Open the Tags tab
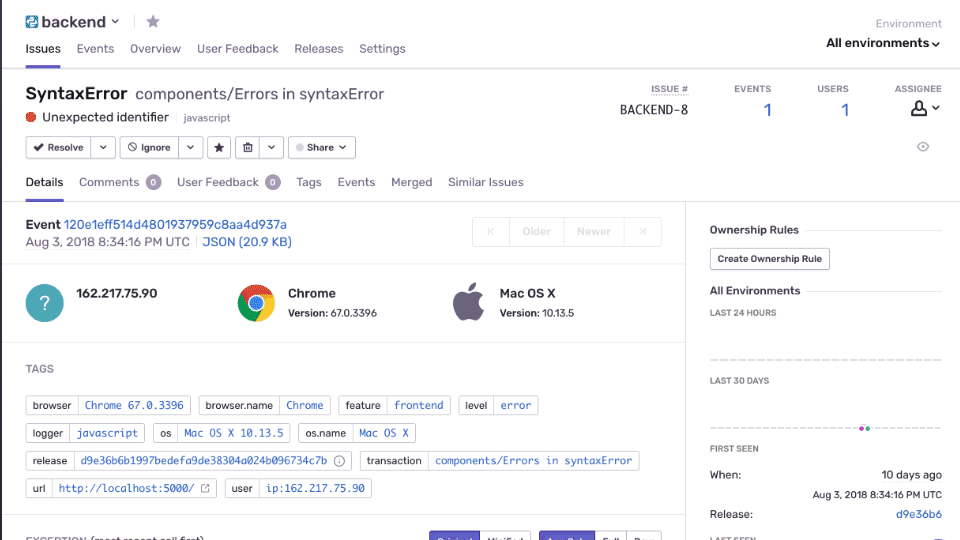Image resolution: width=960 pixels, height=540 pixels. (309, 182)
